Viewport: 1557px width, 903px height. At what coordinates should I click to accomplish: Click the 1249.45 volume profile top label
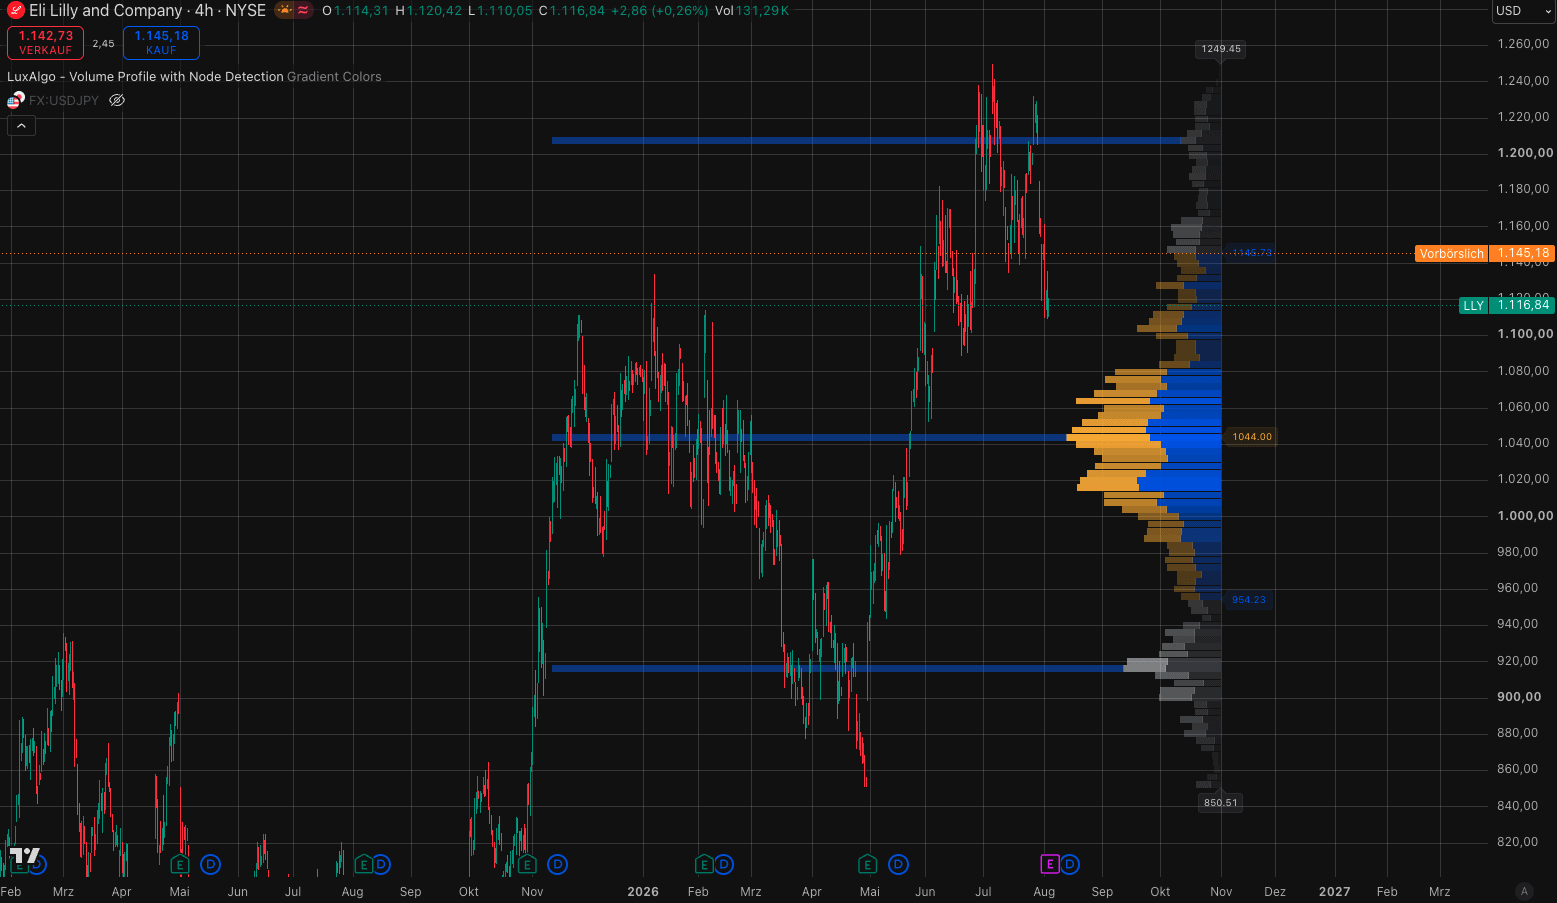(1221, 49)
